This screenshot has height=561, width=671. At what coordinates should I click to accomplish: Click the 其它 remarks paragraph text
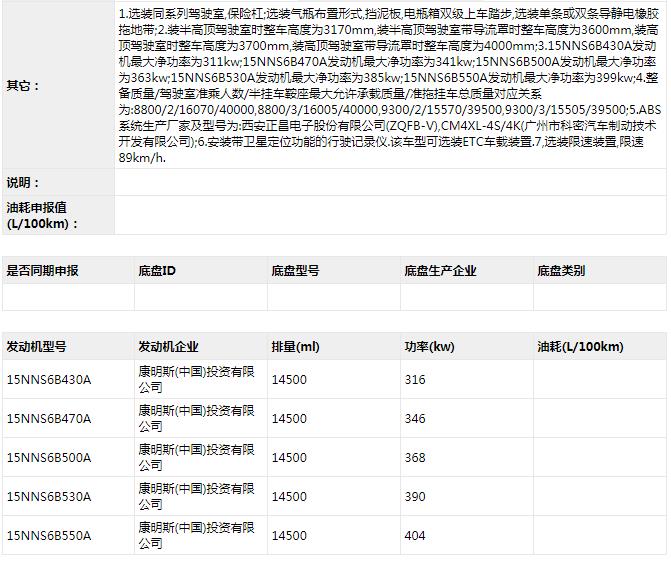[389, 86]
